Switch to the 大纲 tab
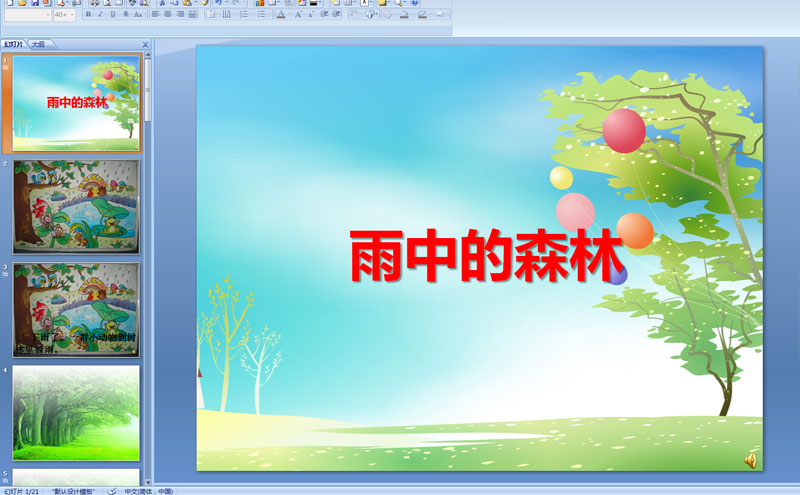The height and width of the screenshot is (495, 800). [39, 44]
